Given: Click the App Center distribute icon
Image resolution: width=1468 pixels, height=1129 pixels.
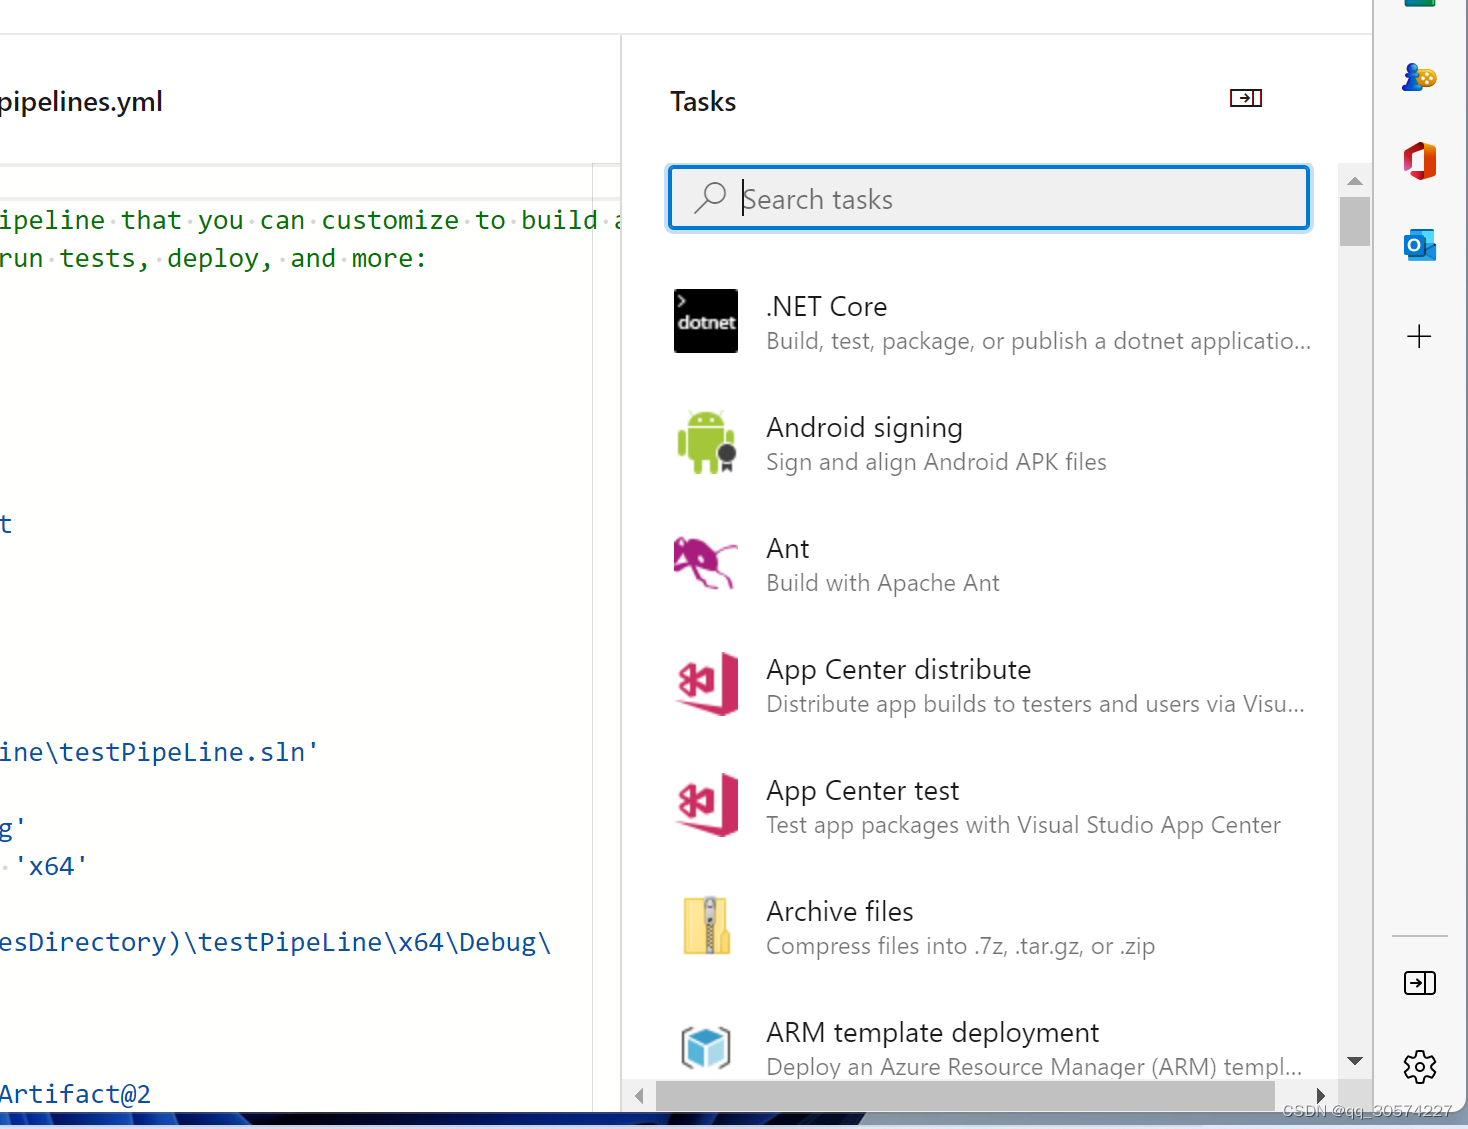Looking at the screenshot, I should coord(706,684).
